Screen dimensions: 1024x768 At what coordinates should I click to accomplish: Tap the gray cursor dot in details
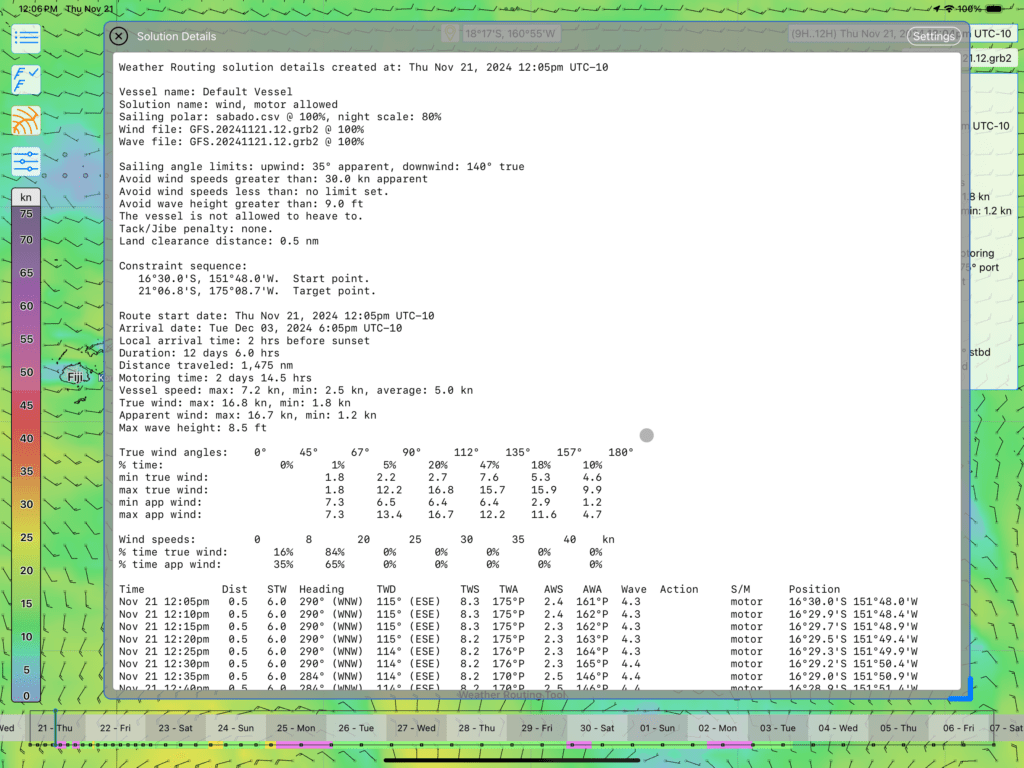[x=647, y=435]
